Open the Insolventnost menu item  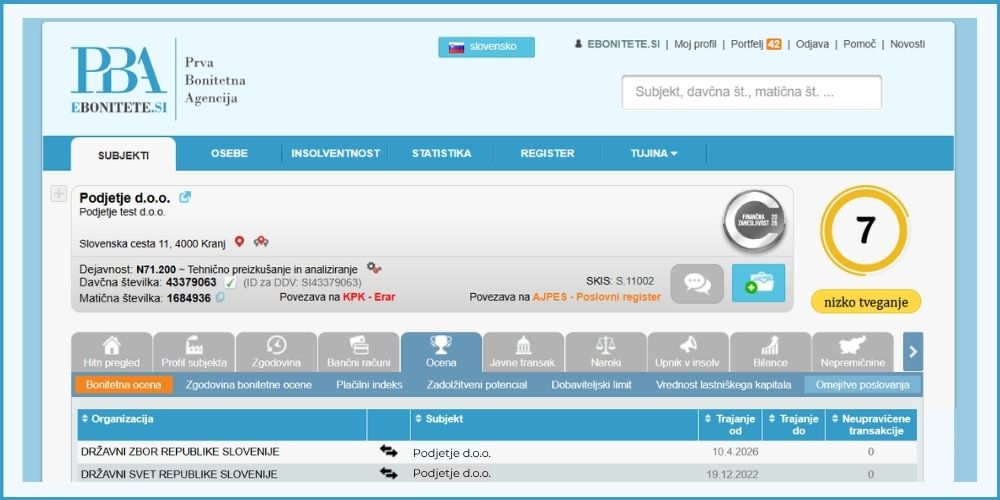pyautogui.click(x=335, y=154)
